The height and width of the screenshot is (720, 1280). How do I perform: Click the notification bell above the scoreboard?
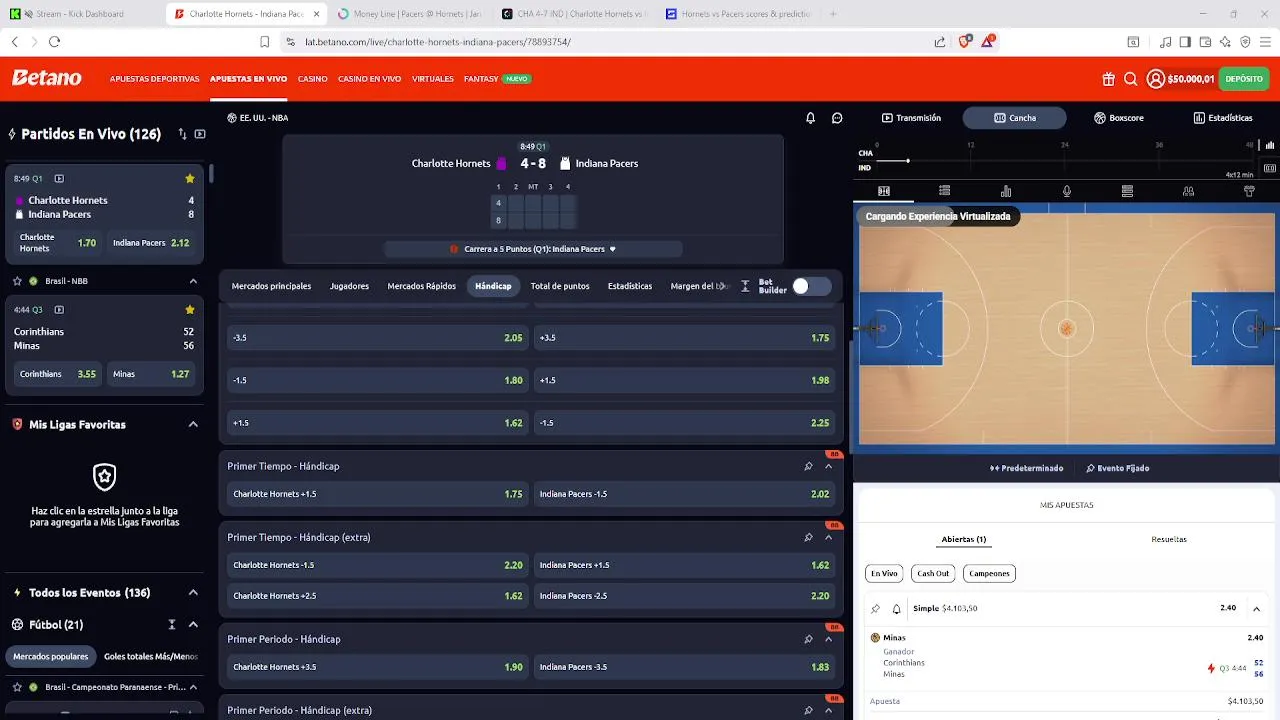point(811,118)
